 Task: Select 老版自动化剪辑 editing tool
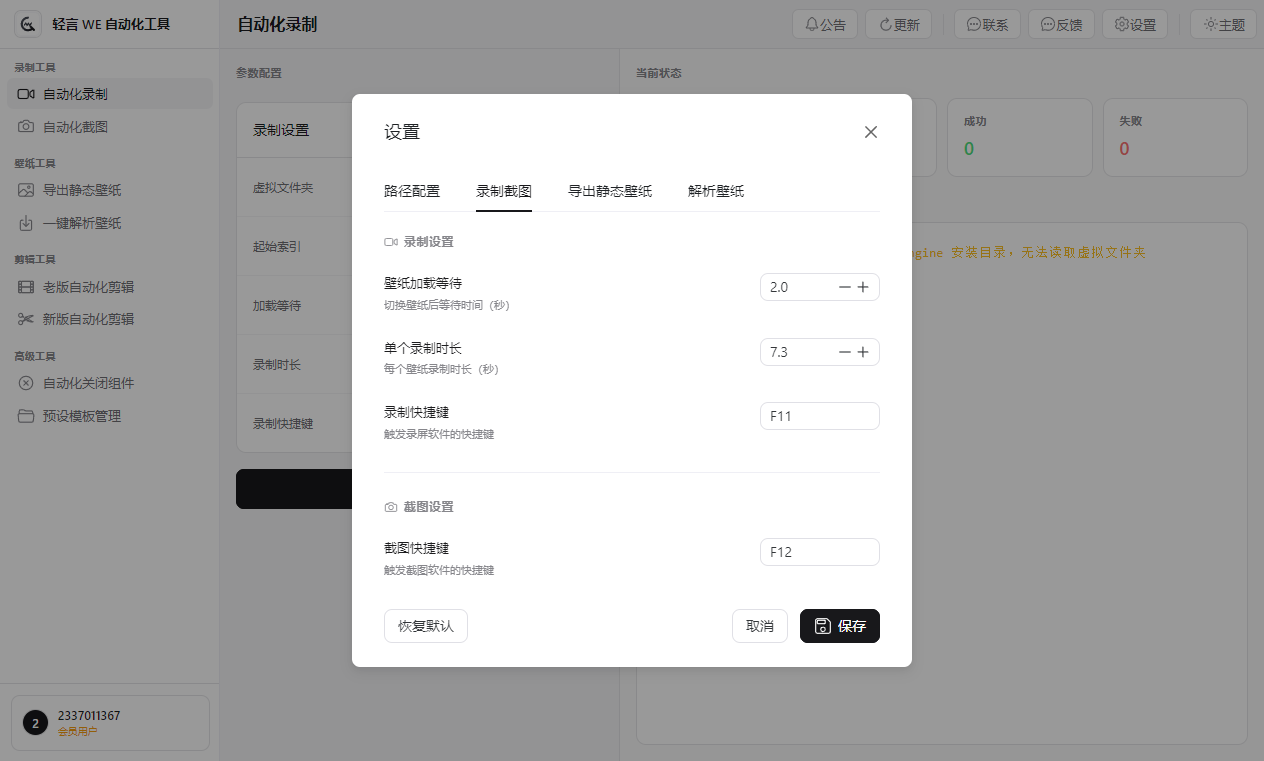point(89,287)
